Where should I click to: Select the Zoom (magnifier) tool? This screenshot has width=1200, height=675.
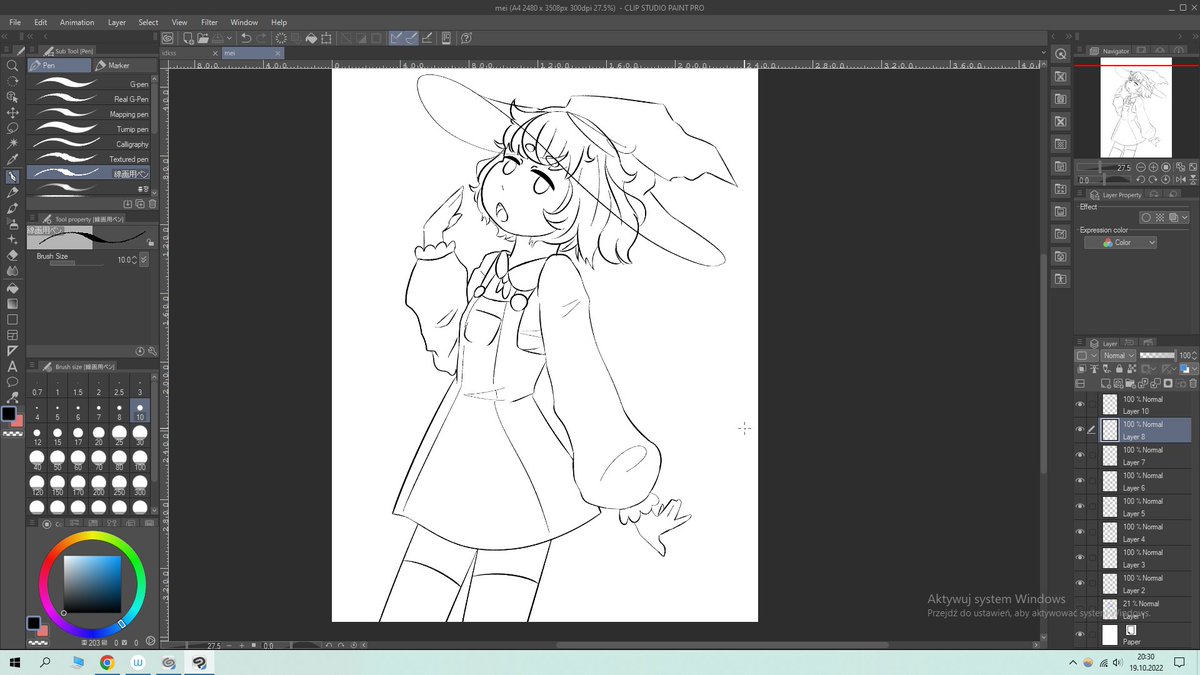(12, 65)
